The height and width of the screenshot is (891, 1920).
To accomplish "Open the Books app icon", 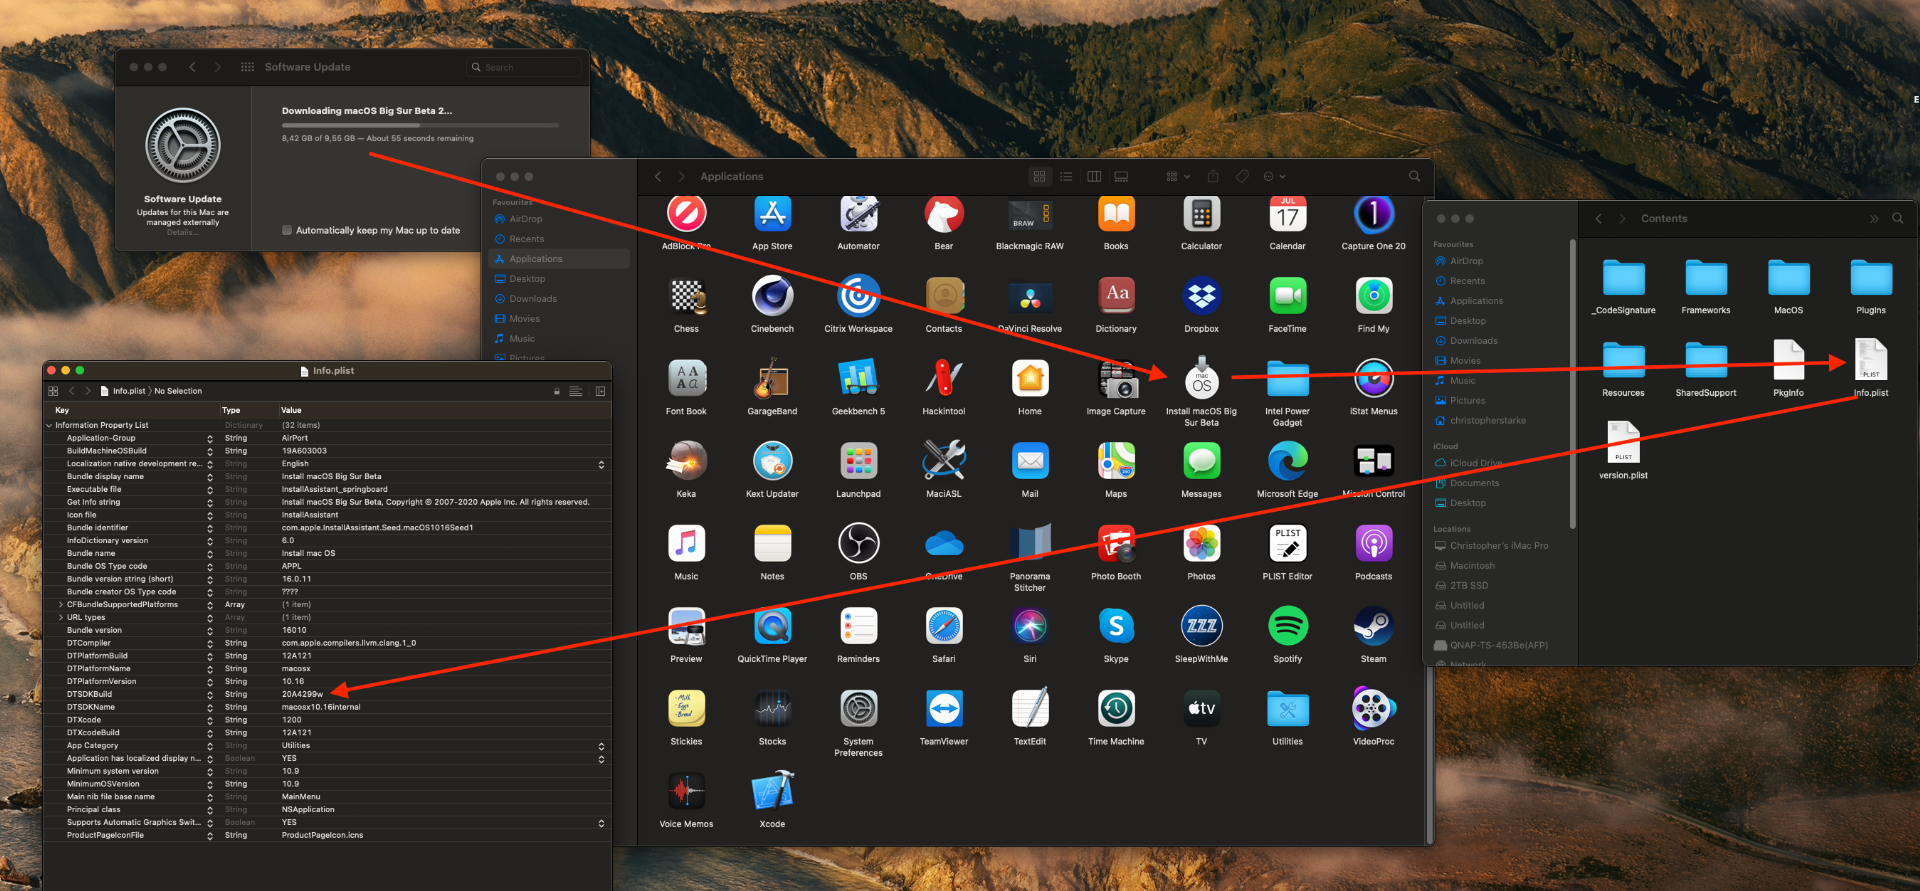I will tap(1116, 214).
